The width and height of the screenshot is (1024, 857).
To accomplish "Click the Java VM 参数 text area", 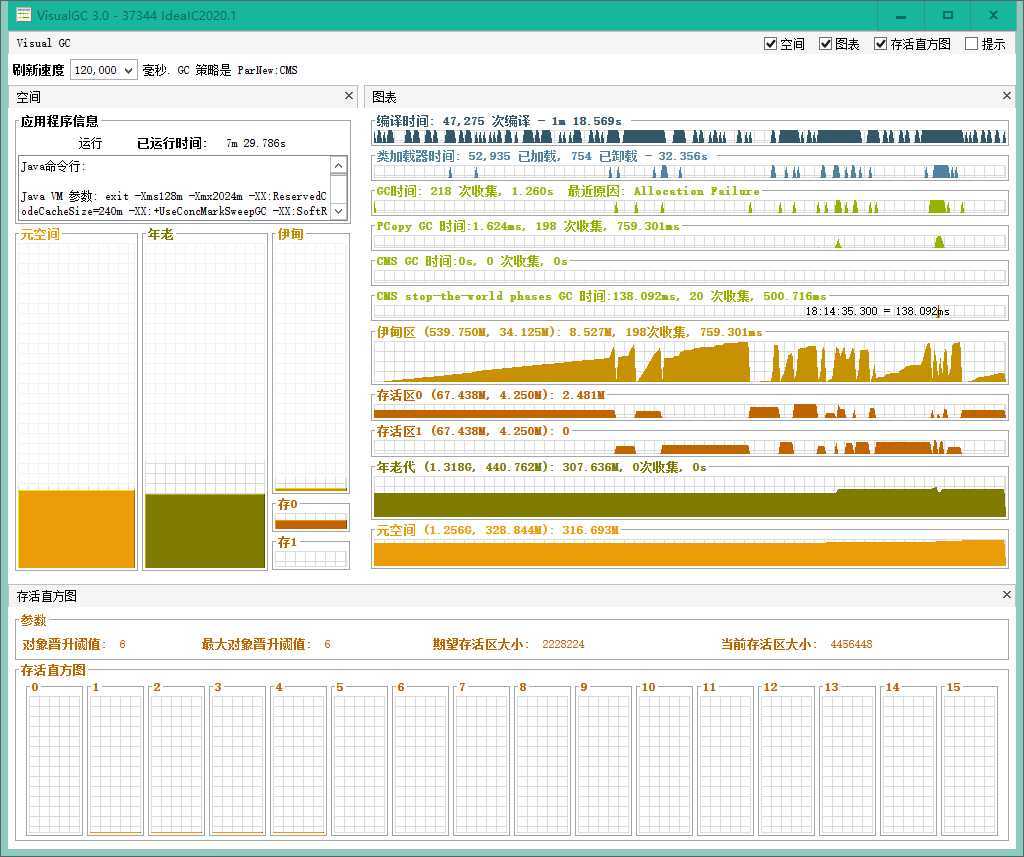I will point(174,188).
